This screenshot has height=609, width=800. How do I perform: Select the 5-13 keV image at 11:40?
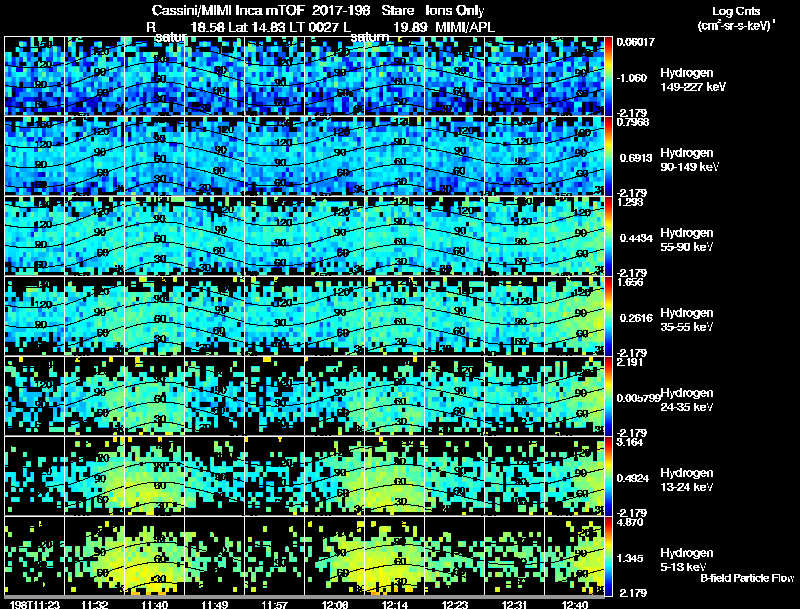pyautogui.click(x=155, y=556)
